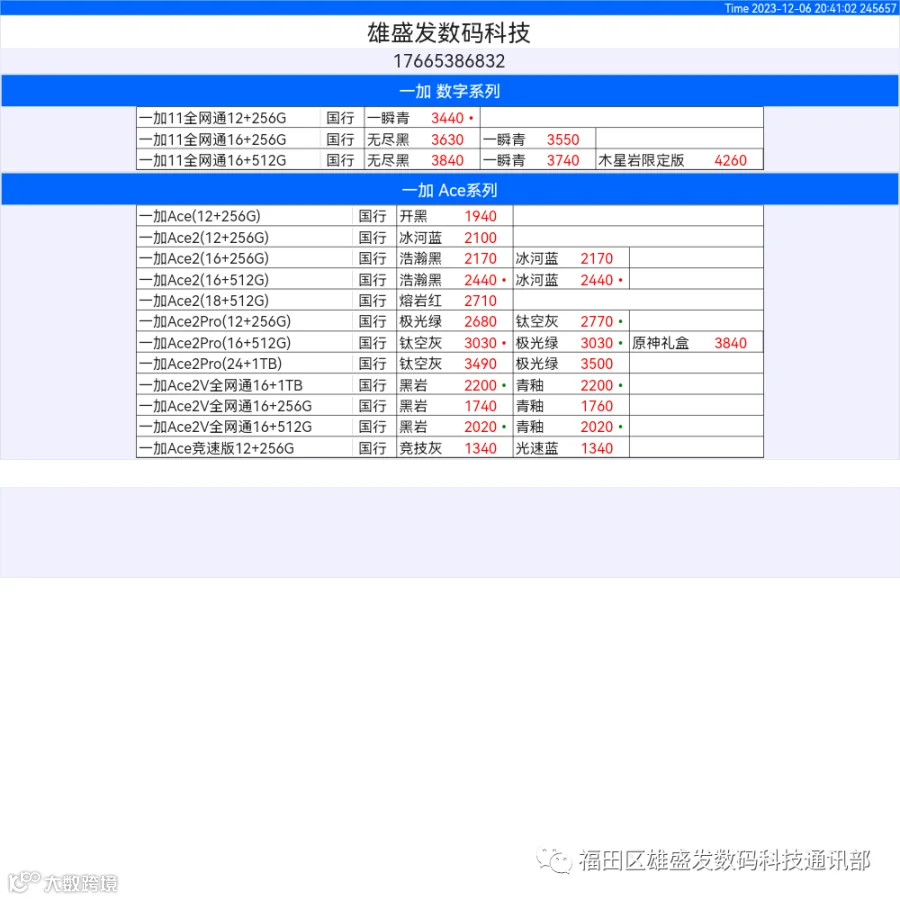Click the 浩瀚黑 price 2170
The width and height of the screenshot is (900, 900).
tap(480, 258)
